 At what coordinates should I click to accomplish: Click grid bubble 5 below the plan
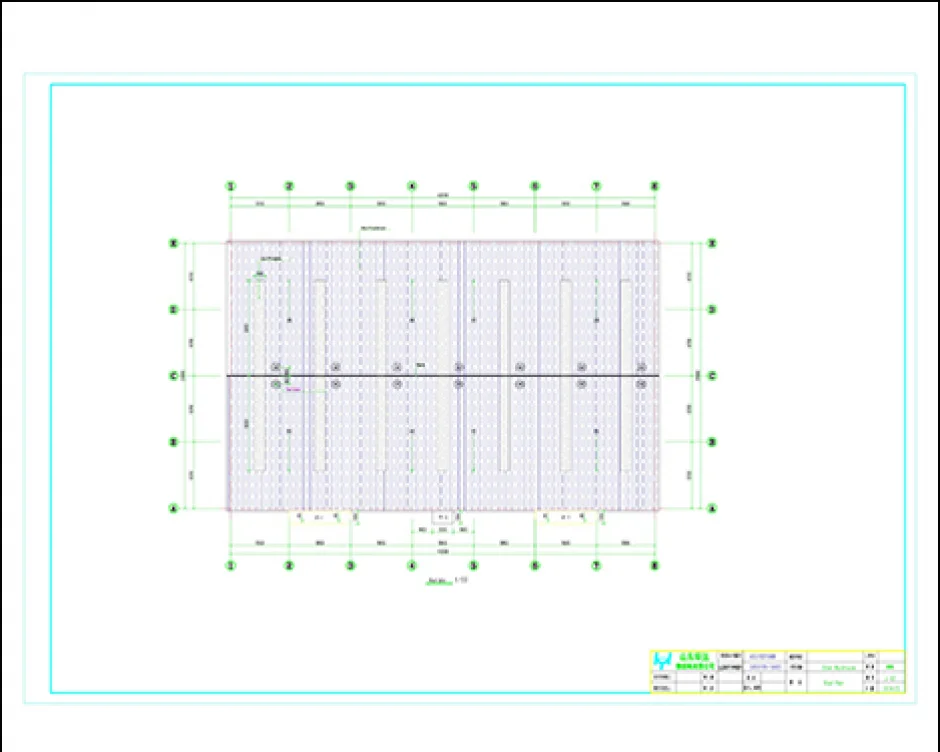473,565
